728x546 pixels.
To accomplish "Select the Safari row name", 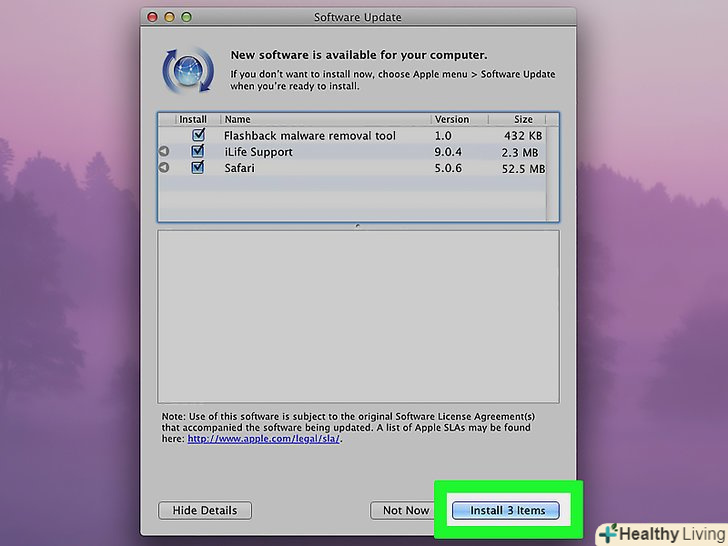I will (x=240, y=168).
